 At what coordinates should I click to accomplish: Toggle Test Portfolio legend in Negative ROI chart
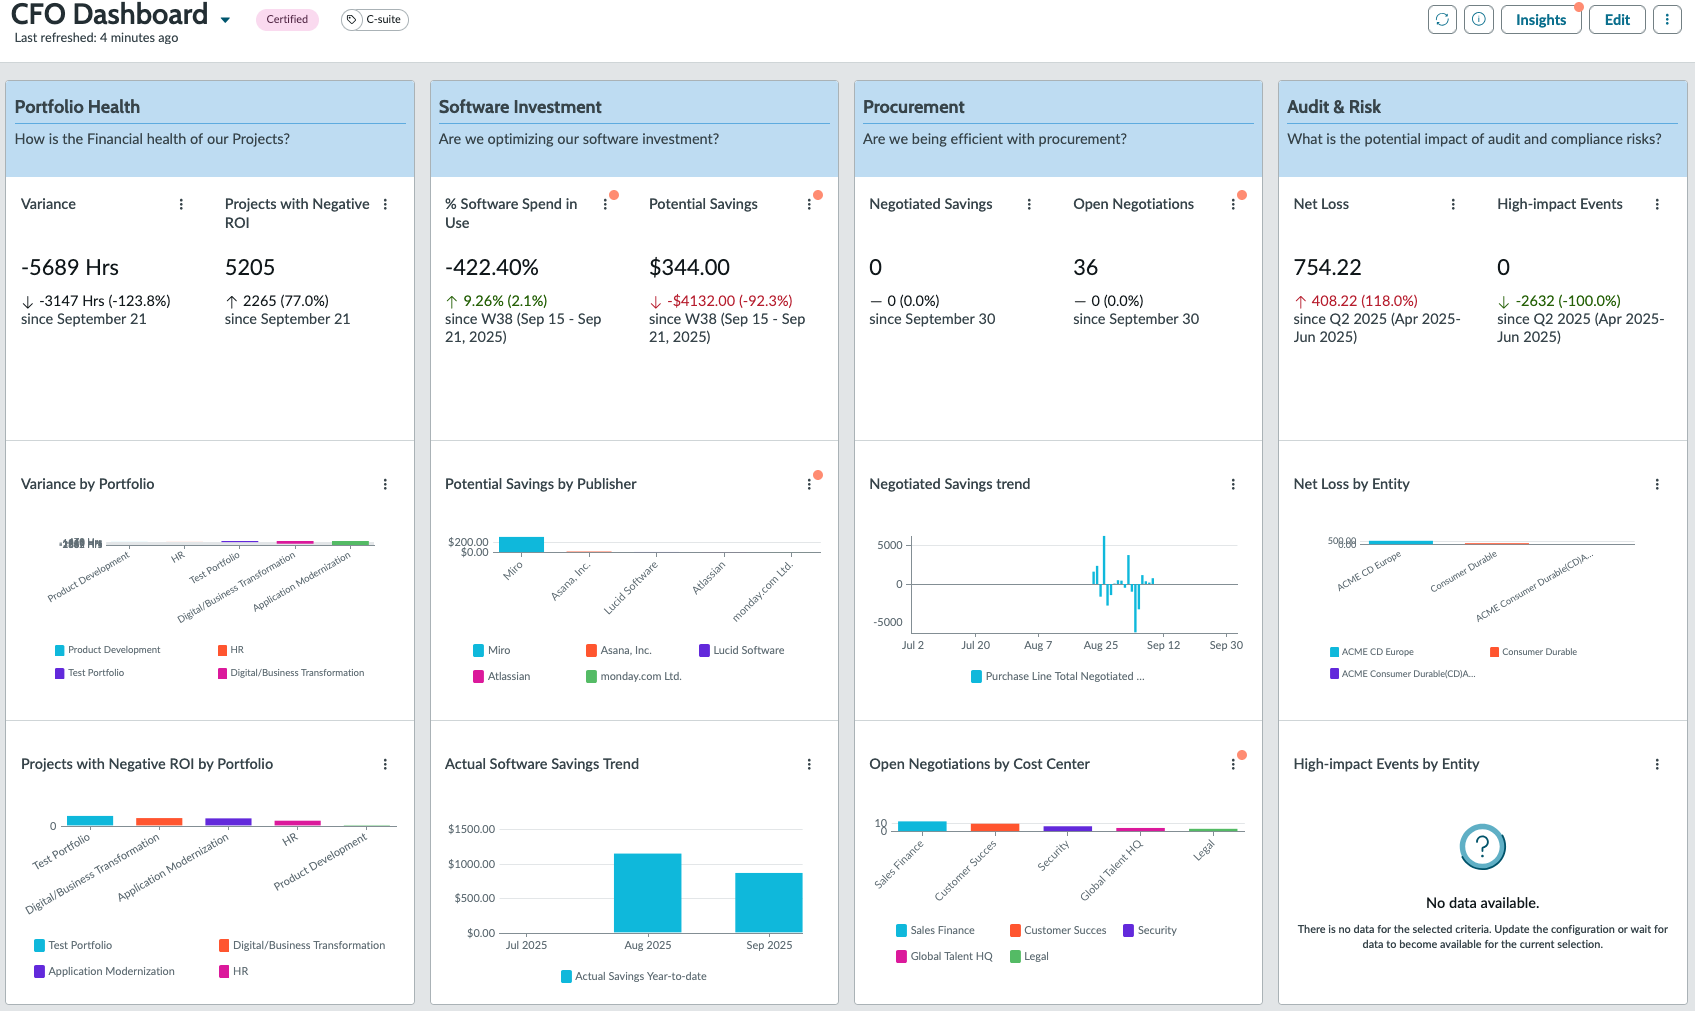tap(73, 945)
